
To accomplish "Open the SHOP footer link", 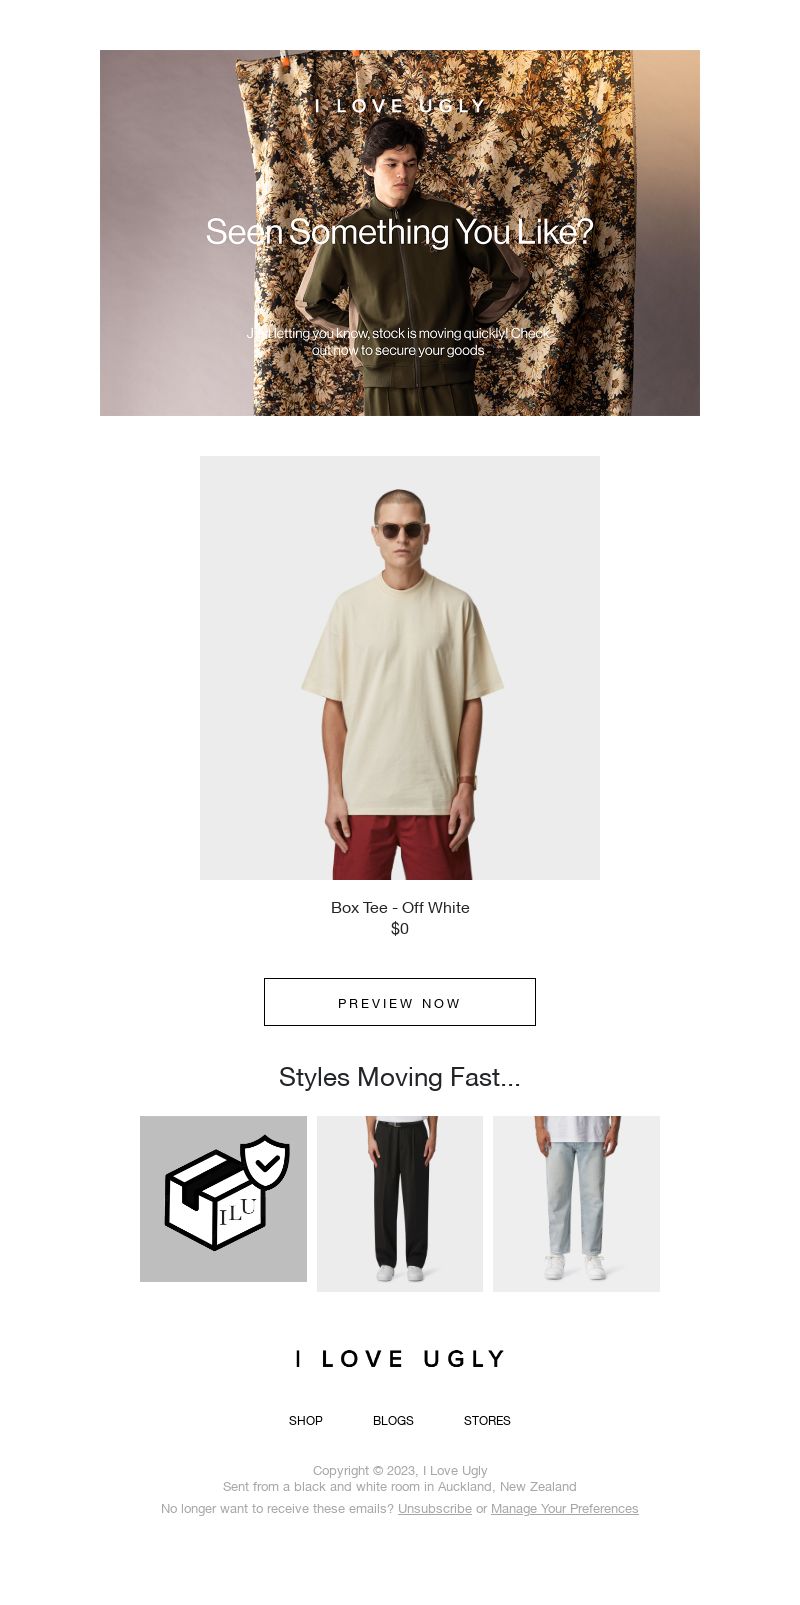I will (306, 1421).
